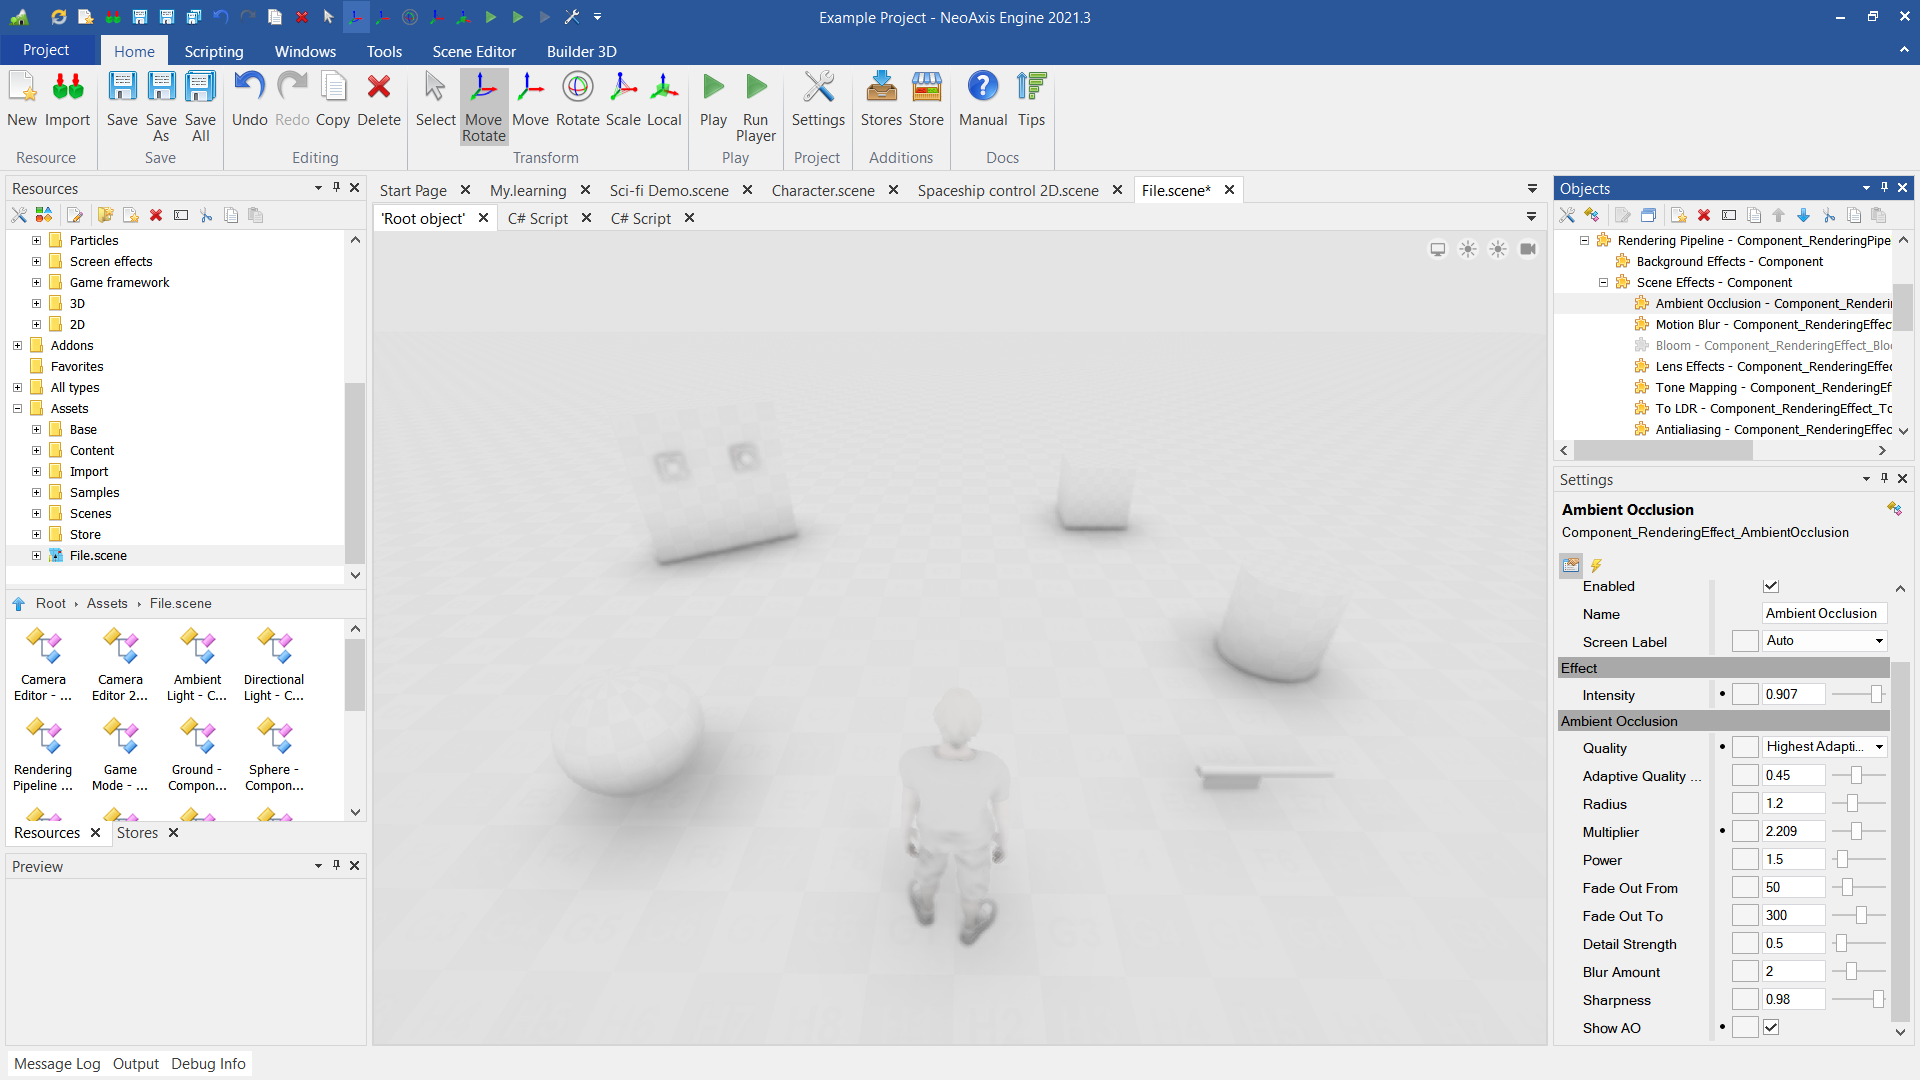Click the Radius value field
This screenshot has width=1920, height=1080.
click(1793, 803)
